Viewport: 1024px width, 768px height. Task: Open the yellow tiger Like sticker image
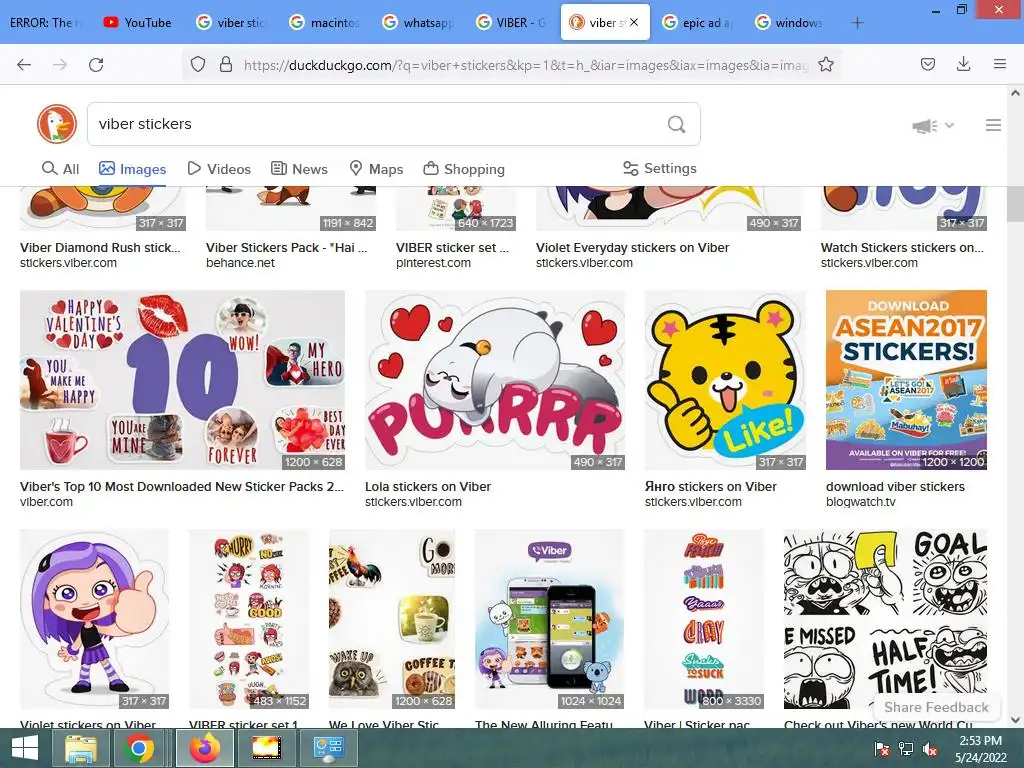pos(725,380)
